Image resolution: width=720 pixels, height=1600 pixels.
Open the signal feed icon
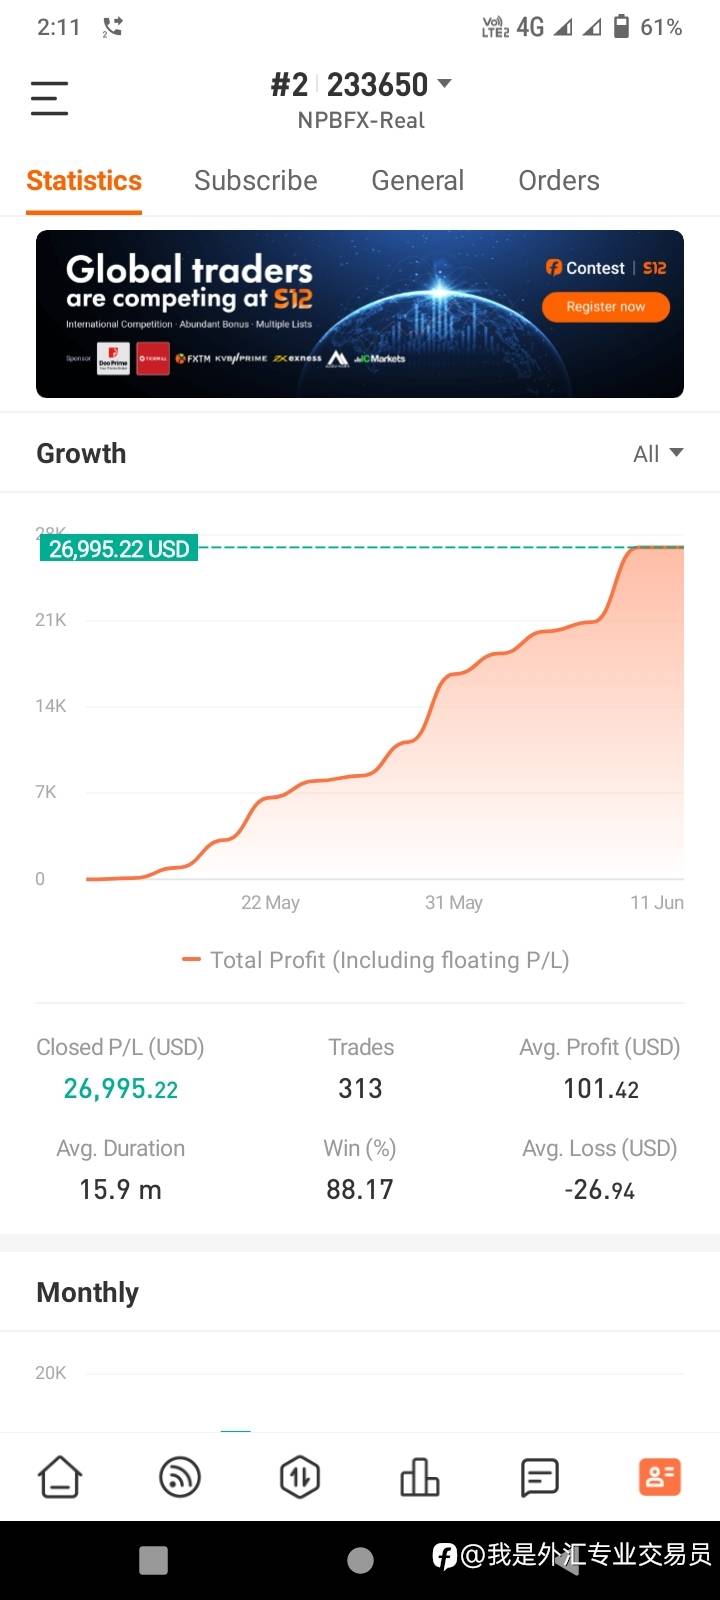coord(180,1476)
